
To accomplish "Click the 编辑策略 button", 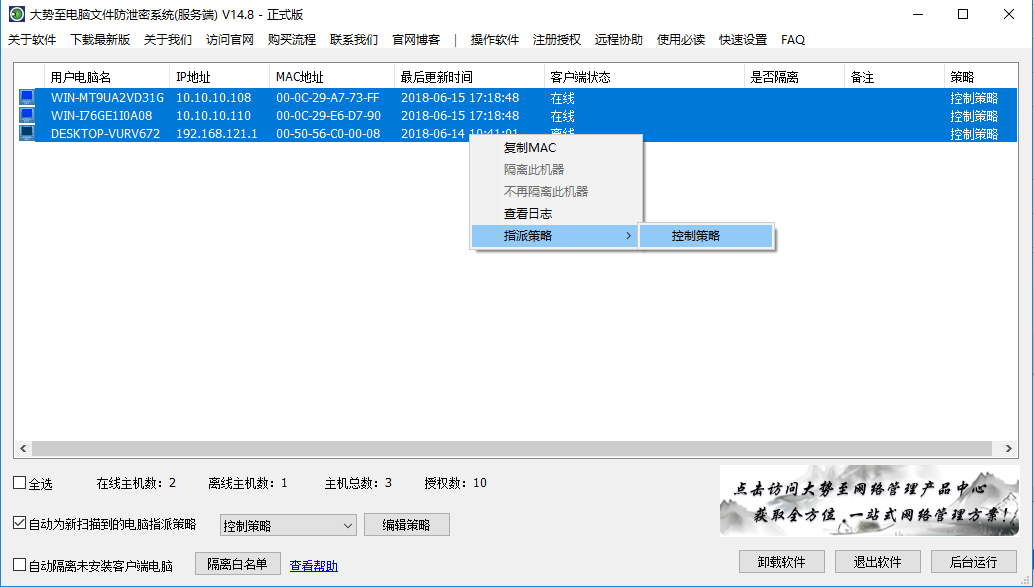I will click(406, 525).
